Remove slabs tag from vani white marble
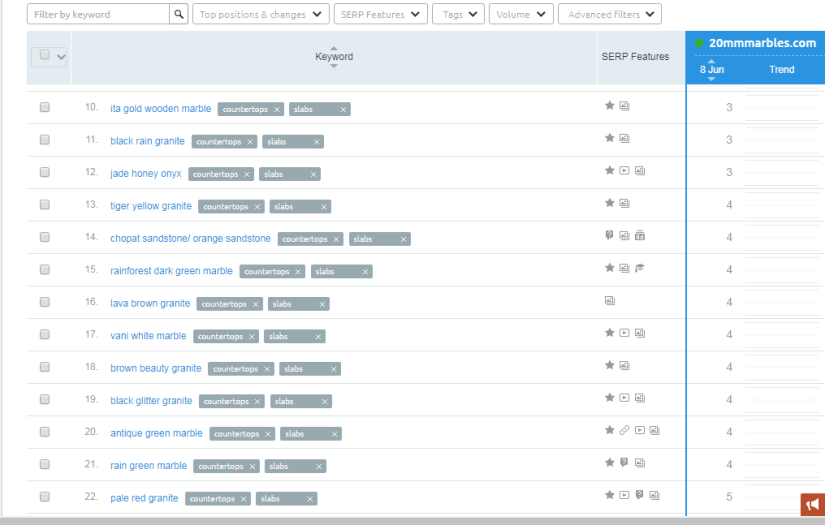The width and height of the screenshot is (825, 525). click(318, 337)
